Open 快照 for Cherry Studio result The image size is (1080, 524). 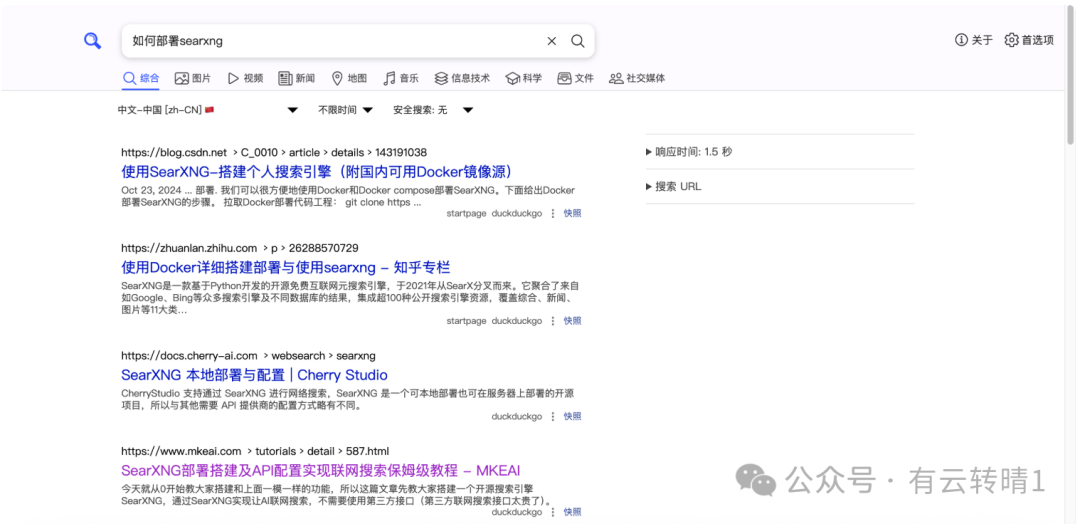pos(572,417)
